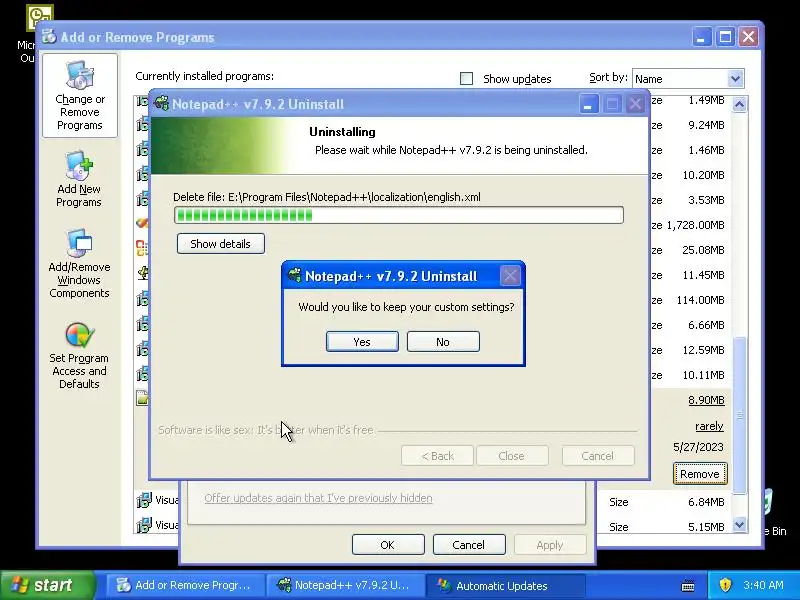
Task: Switch to Notepad++ Uninstall taskbar item
Action: point(345,585)
